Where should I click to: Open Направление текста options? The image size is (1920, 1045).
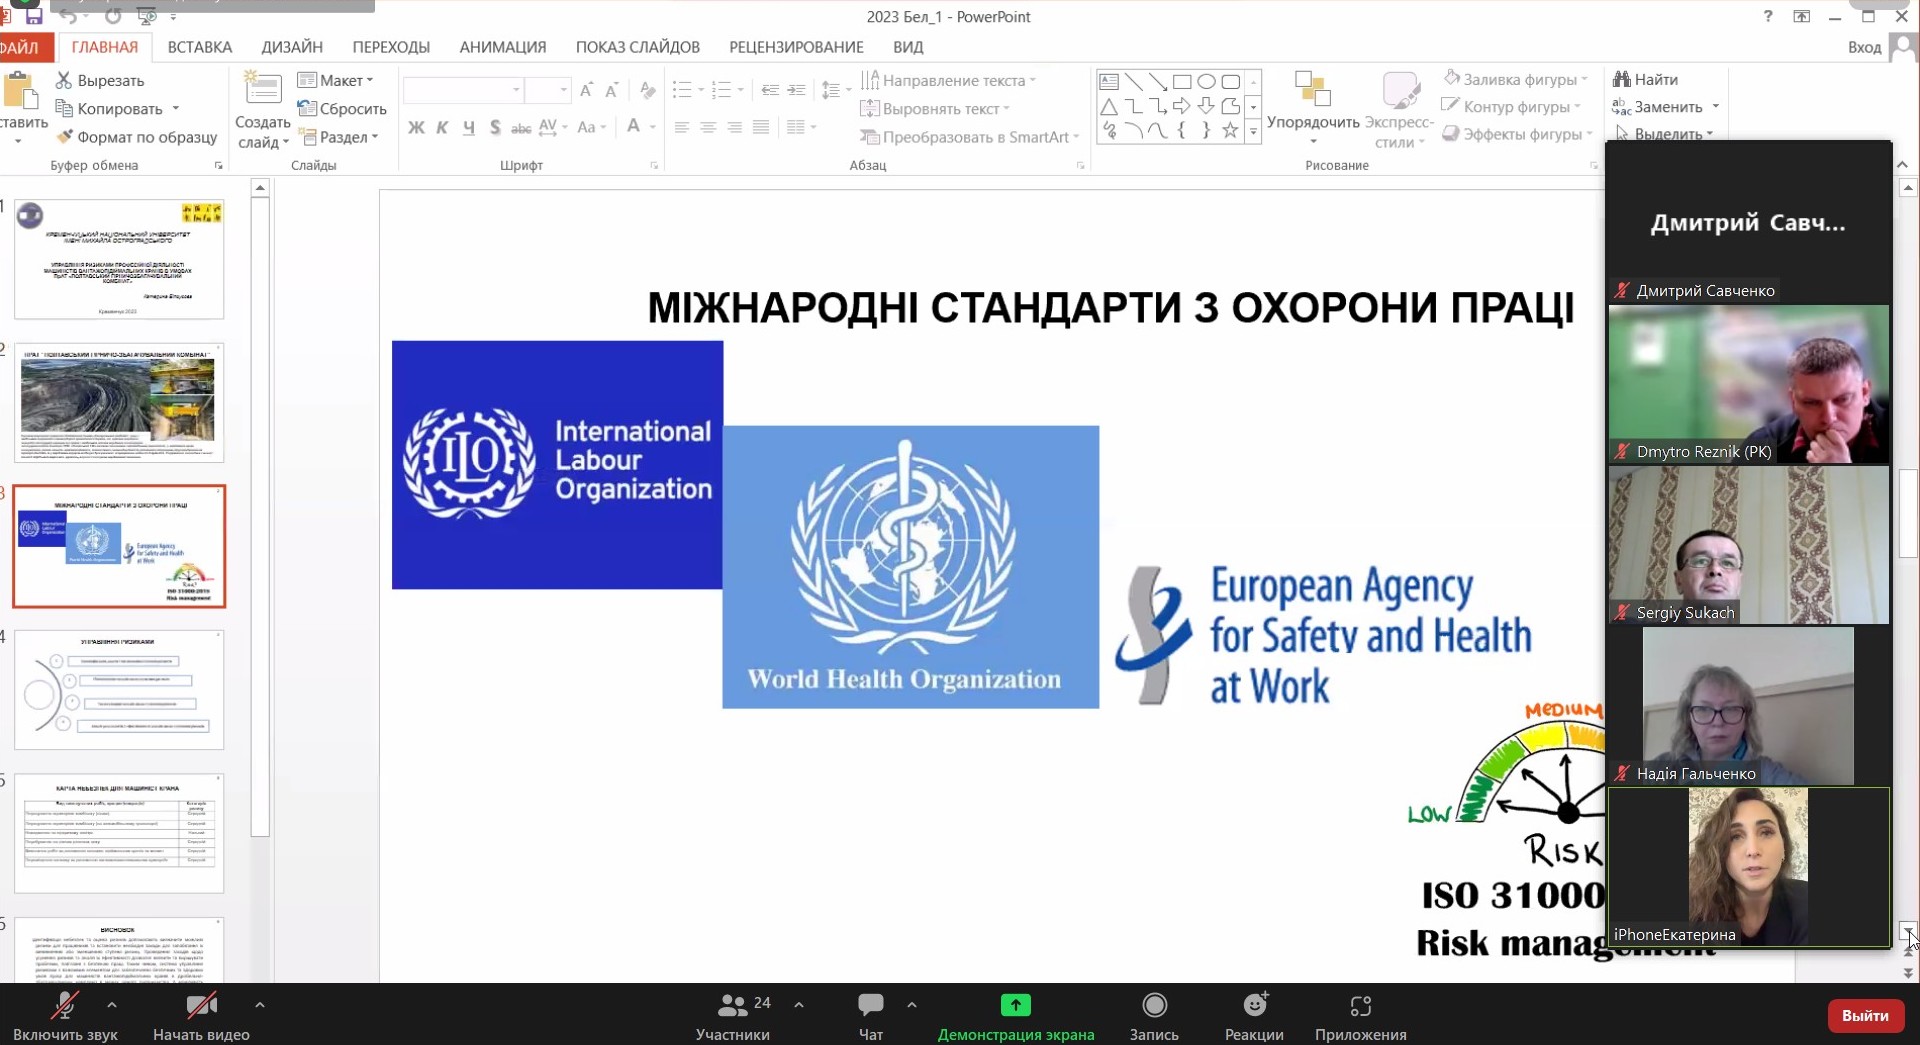coord(948,81)
